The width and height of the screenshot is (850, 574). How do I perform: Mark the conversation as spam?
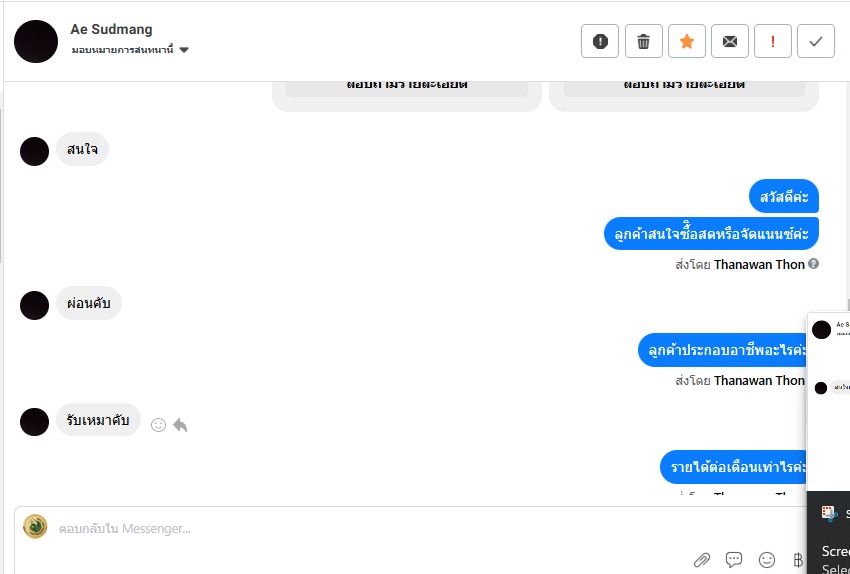tap(600, 41)
